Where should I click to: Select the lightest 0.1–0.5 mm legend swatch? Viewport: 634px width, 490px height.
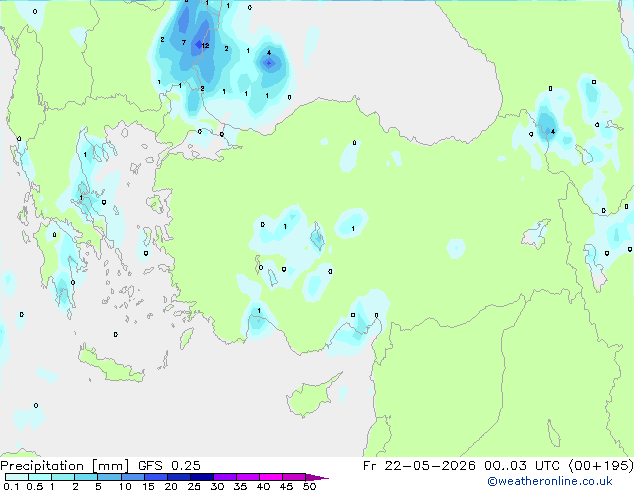click(x=17, y=477)
